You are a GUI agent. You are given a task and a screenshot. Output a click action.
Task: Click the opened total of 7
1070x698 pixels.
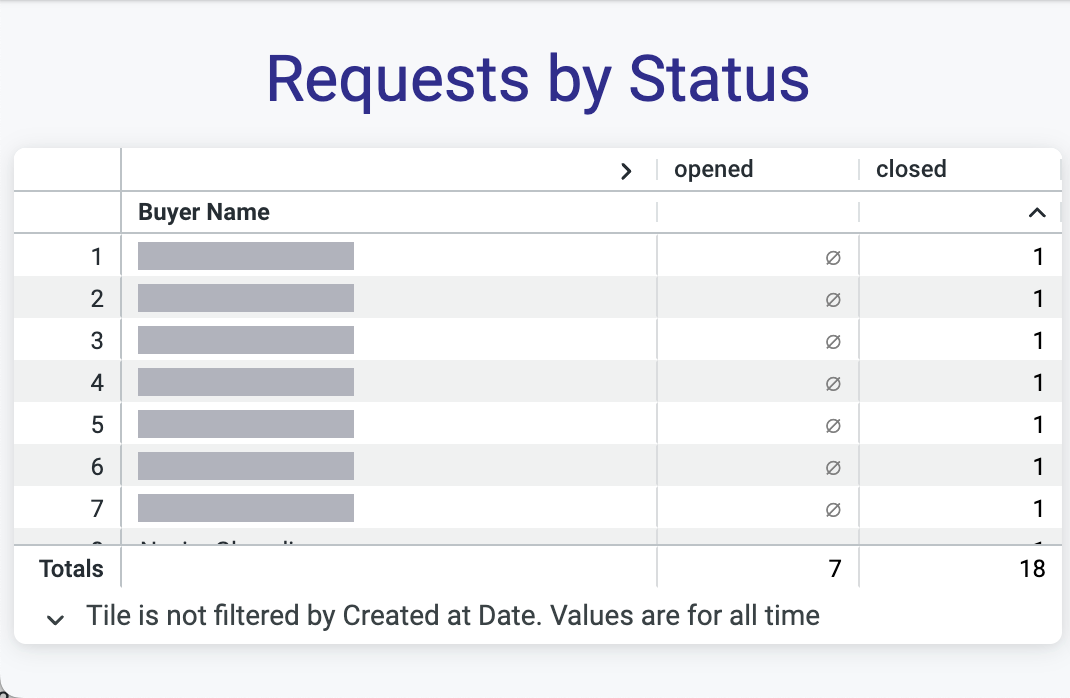click(835, 568)
